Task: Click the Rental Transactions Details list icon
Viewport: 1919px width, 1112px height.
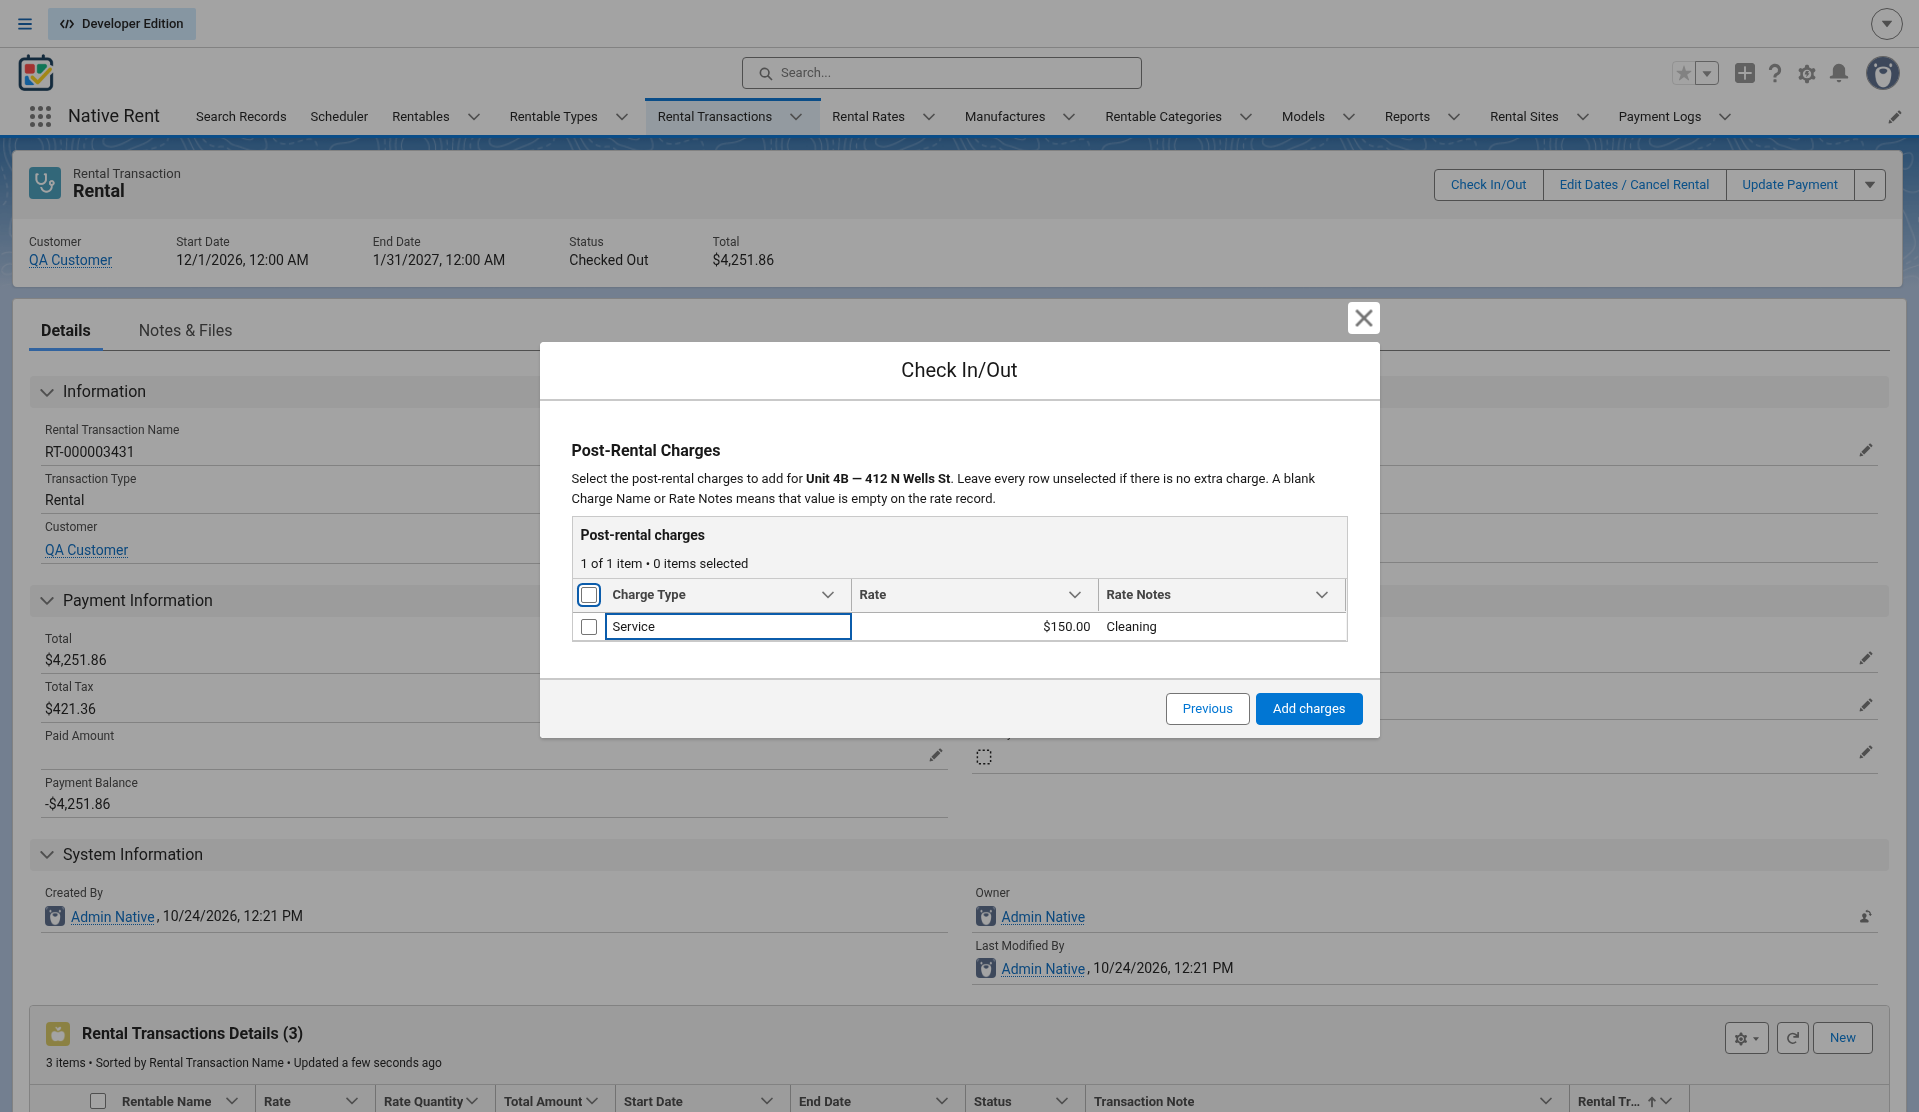Action: [x=58, y=1034]
